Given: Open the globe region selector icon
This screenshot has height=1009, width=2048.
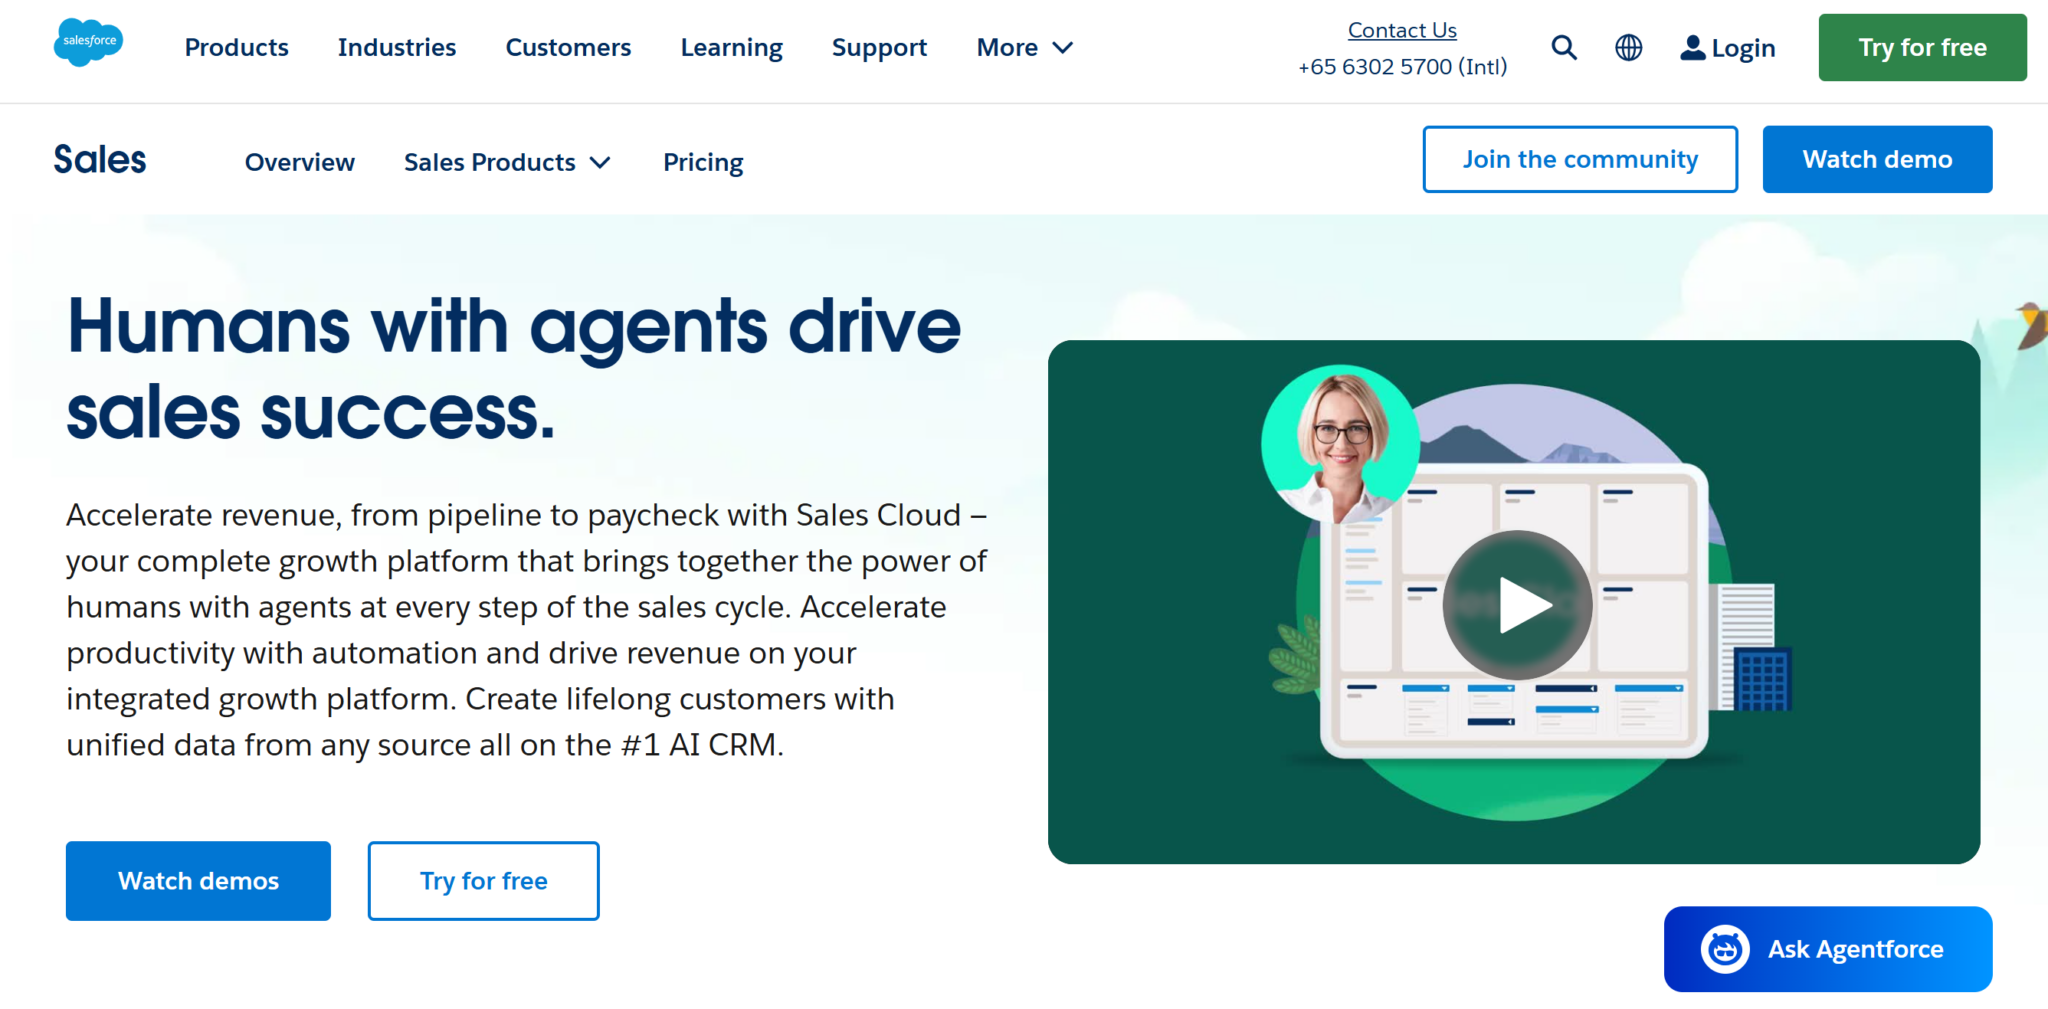Looking at the screenshot, I should tap(1629, 47).
